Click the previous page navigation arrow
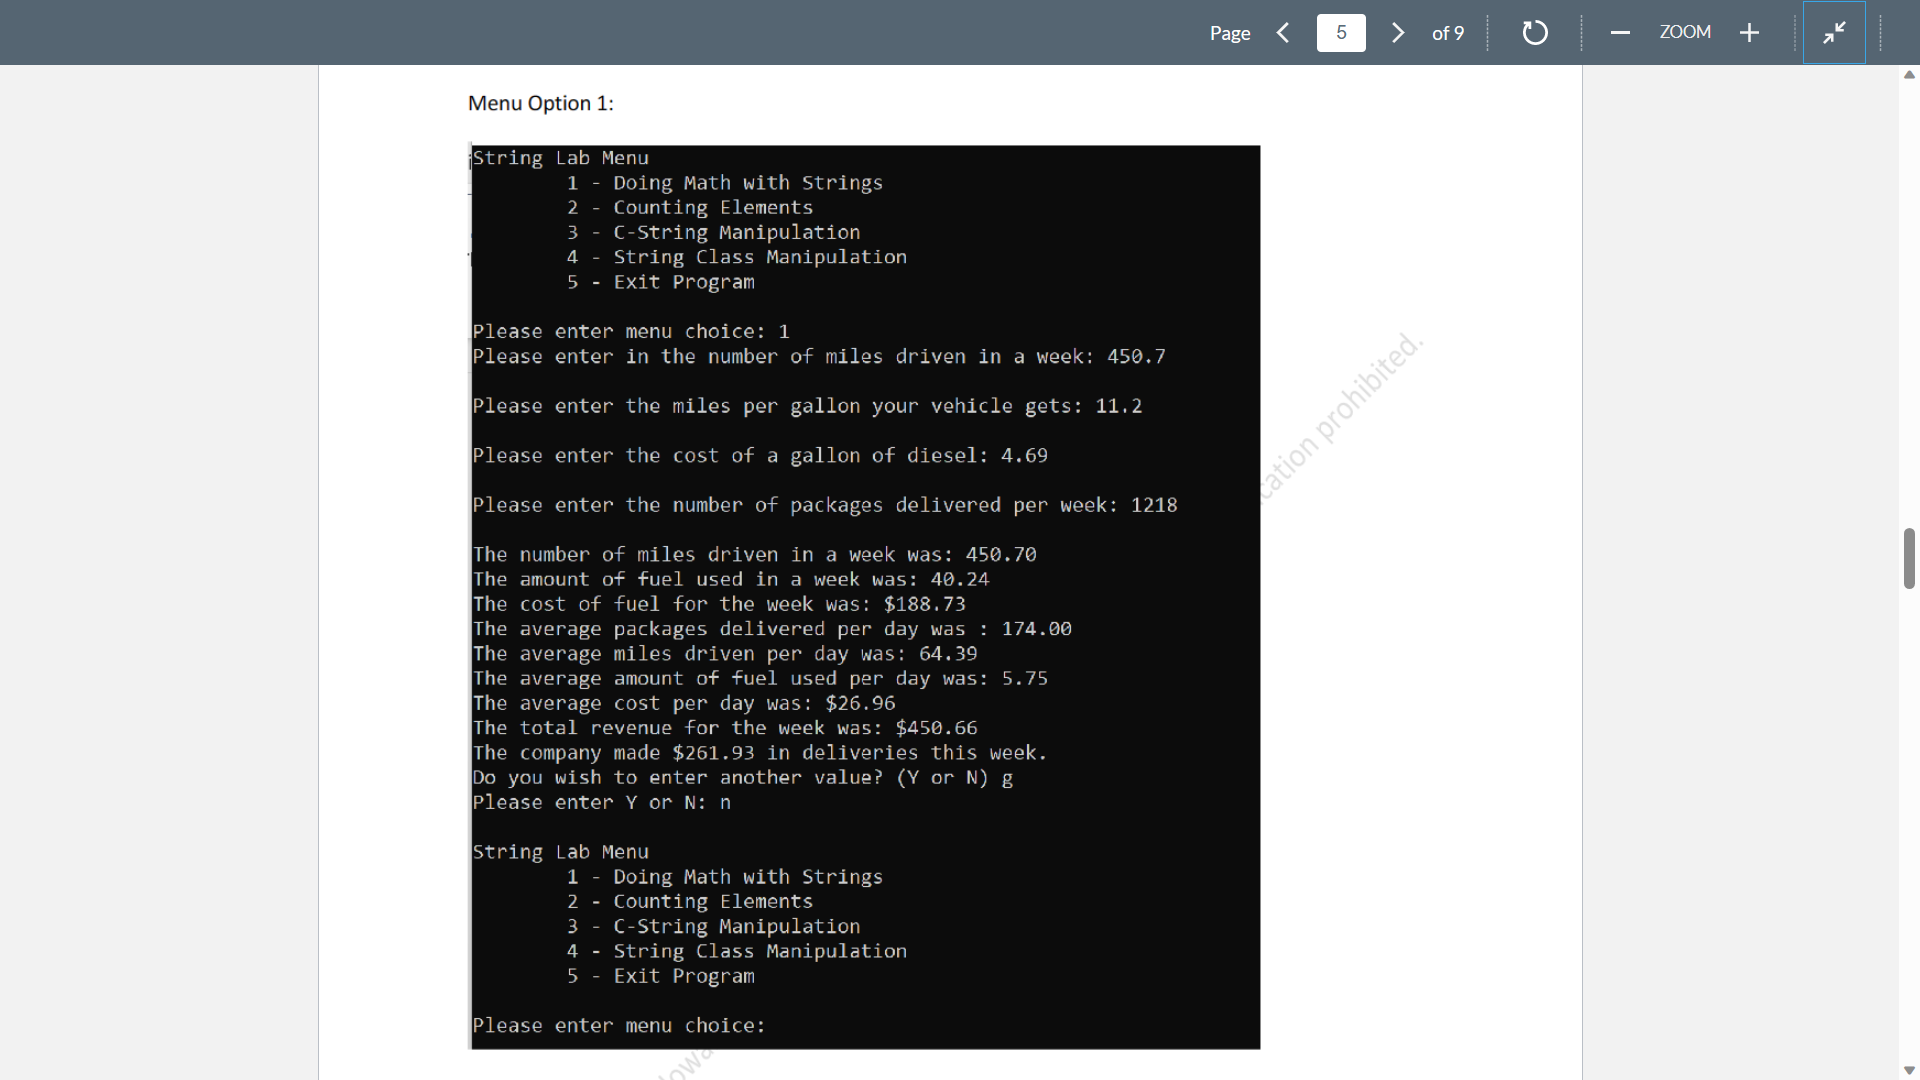The height and width of the screenshot is (1080, 1920). (x=1286, y=32)
